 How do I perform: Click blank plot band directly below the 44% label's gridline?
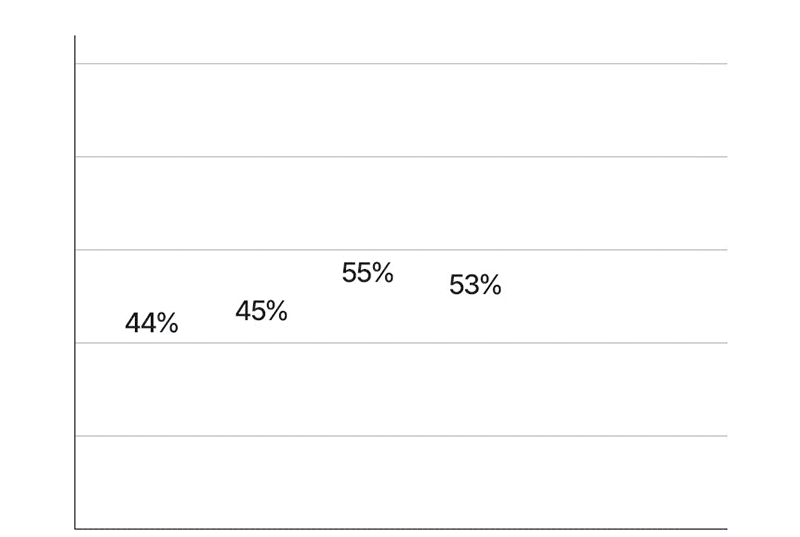click(x=400, y=390)
